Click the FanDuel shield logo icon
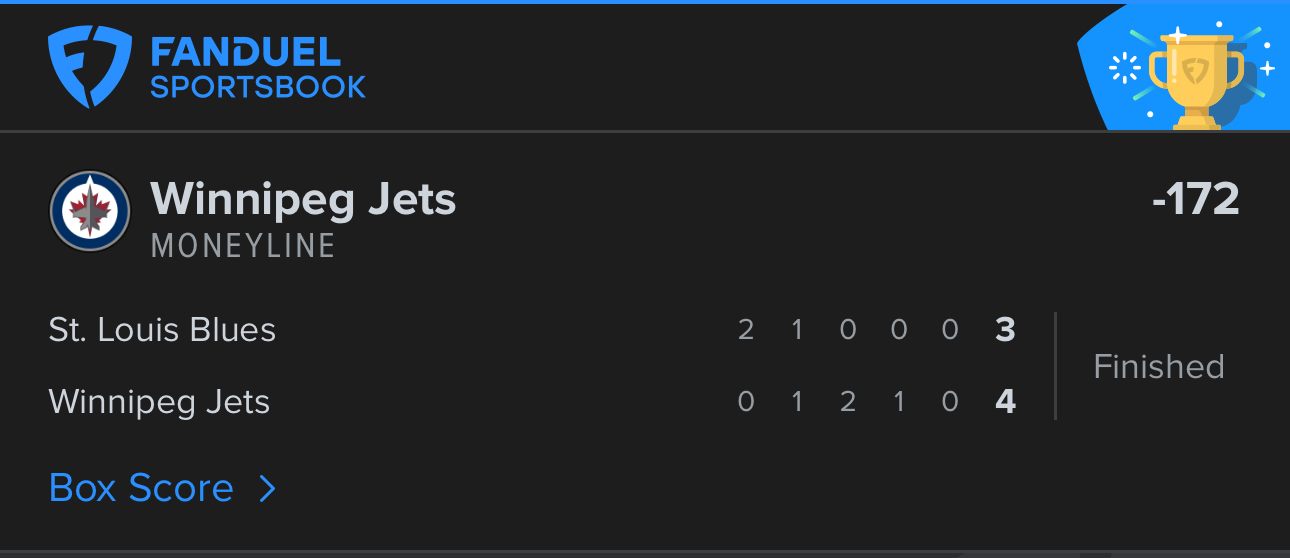The height and width of the screenshot is (558, 1290). pyautogui.click(x=90, y=67)
